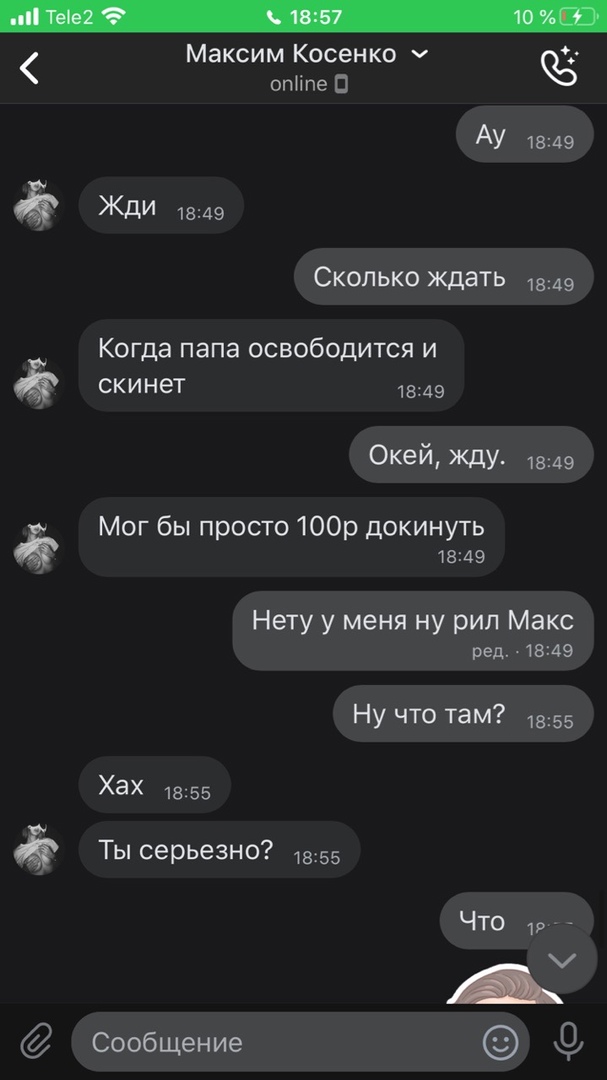Expand the chevron beside Максим Косенко
The width and height of the screenshot is (607, 1080).
pyautogui.click(x=420, y=54)
